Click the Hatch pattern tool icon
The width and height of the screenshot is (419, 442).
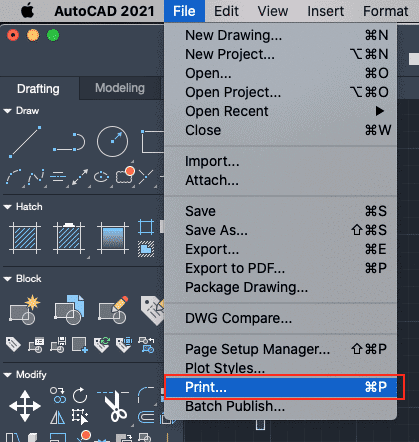click(25, 238)
